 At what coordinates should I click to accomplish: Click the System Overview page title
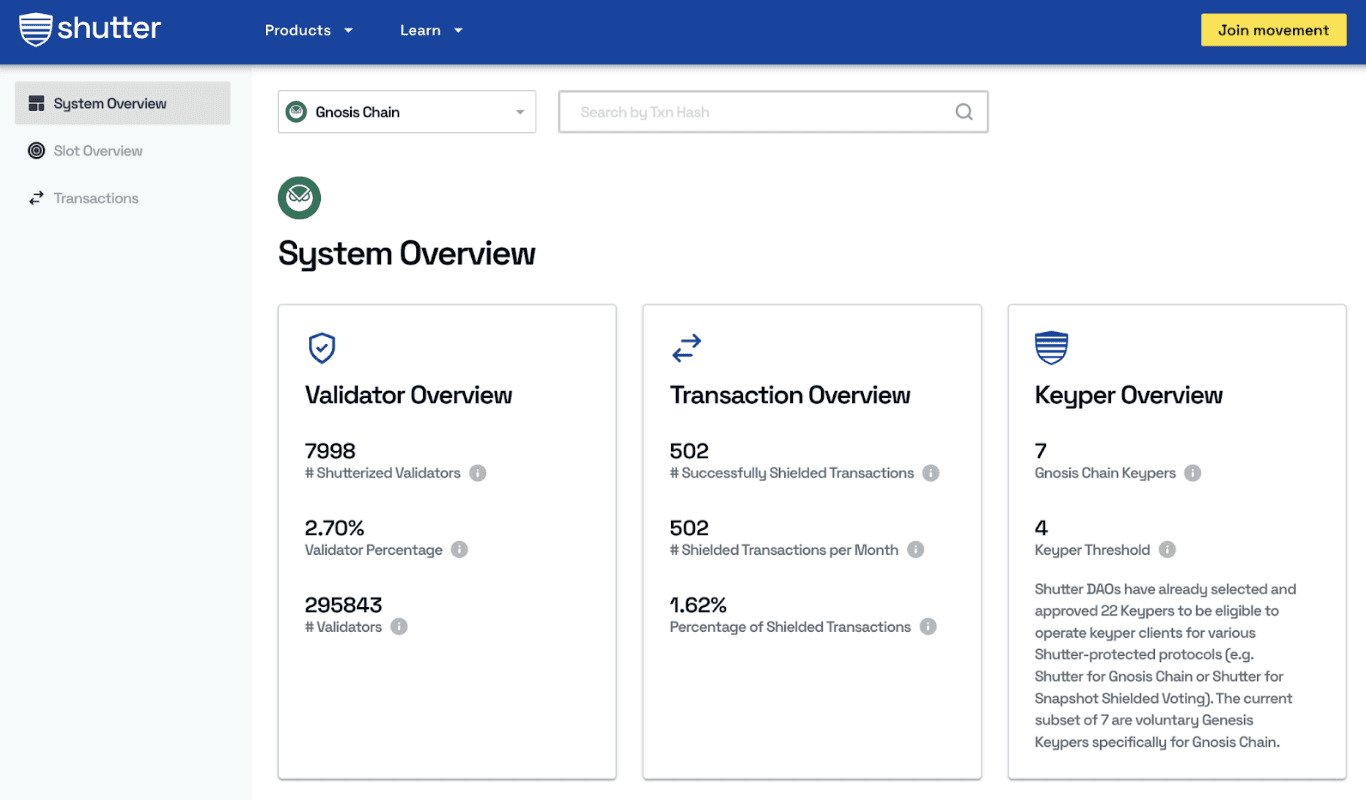point(407,254)
